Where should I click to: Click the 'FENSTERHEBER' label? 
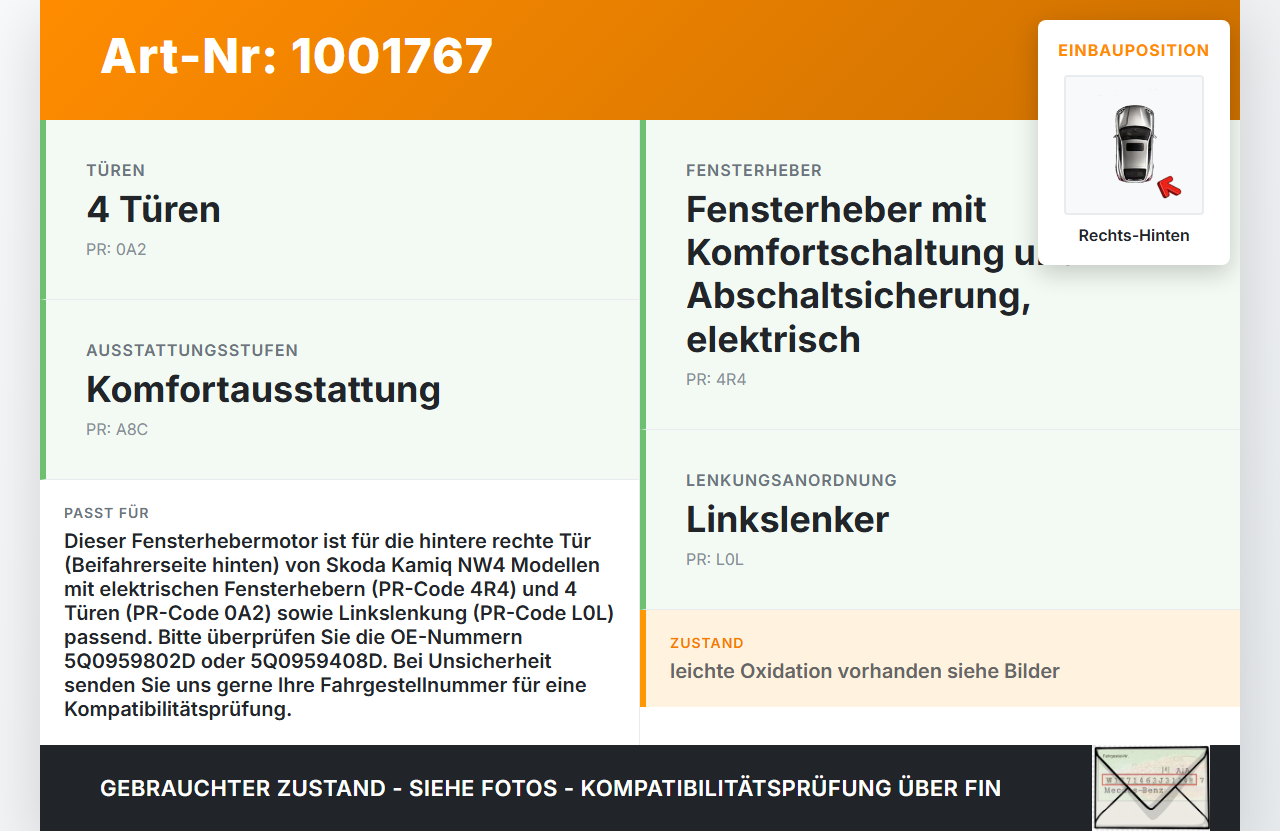click(x=754, y=170)
